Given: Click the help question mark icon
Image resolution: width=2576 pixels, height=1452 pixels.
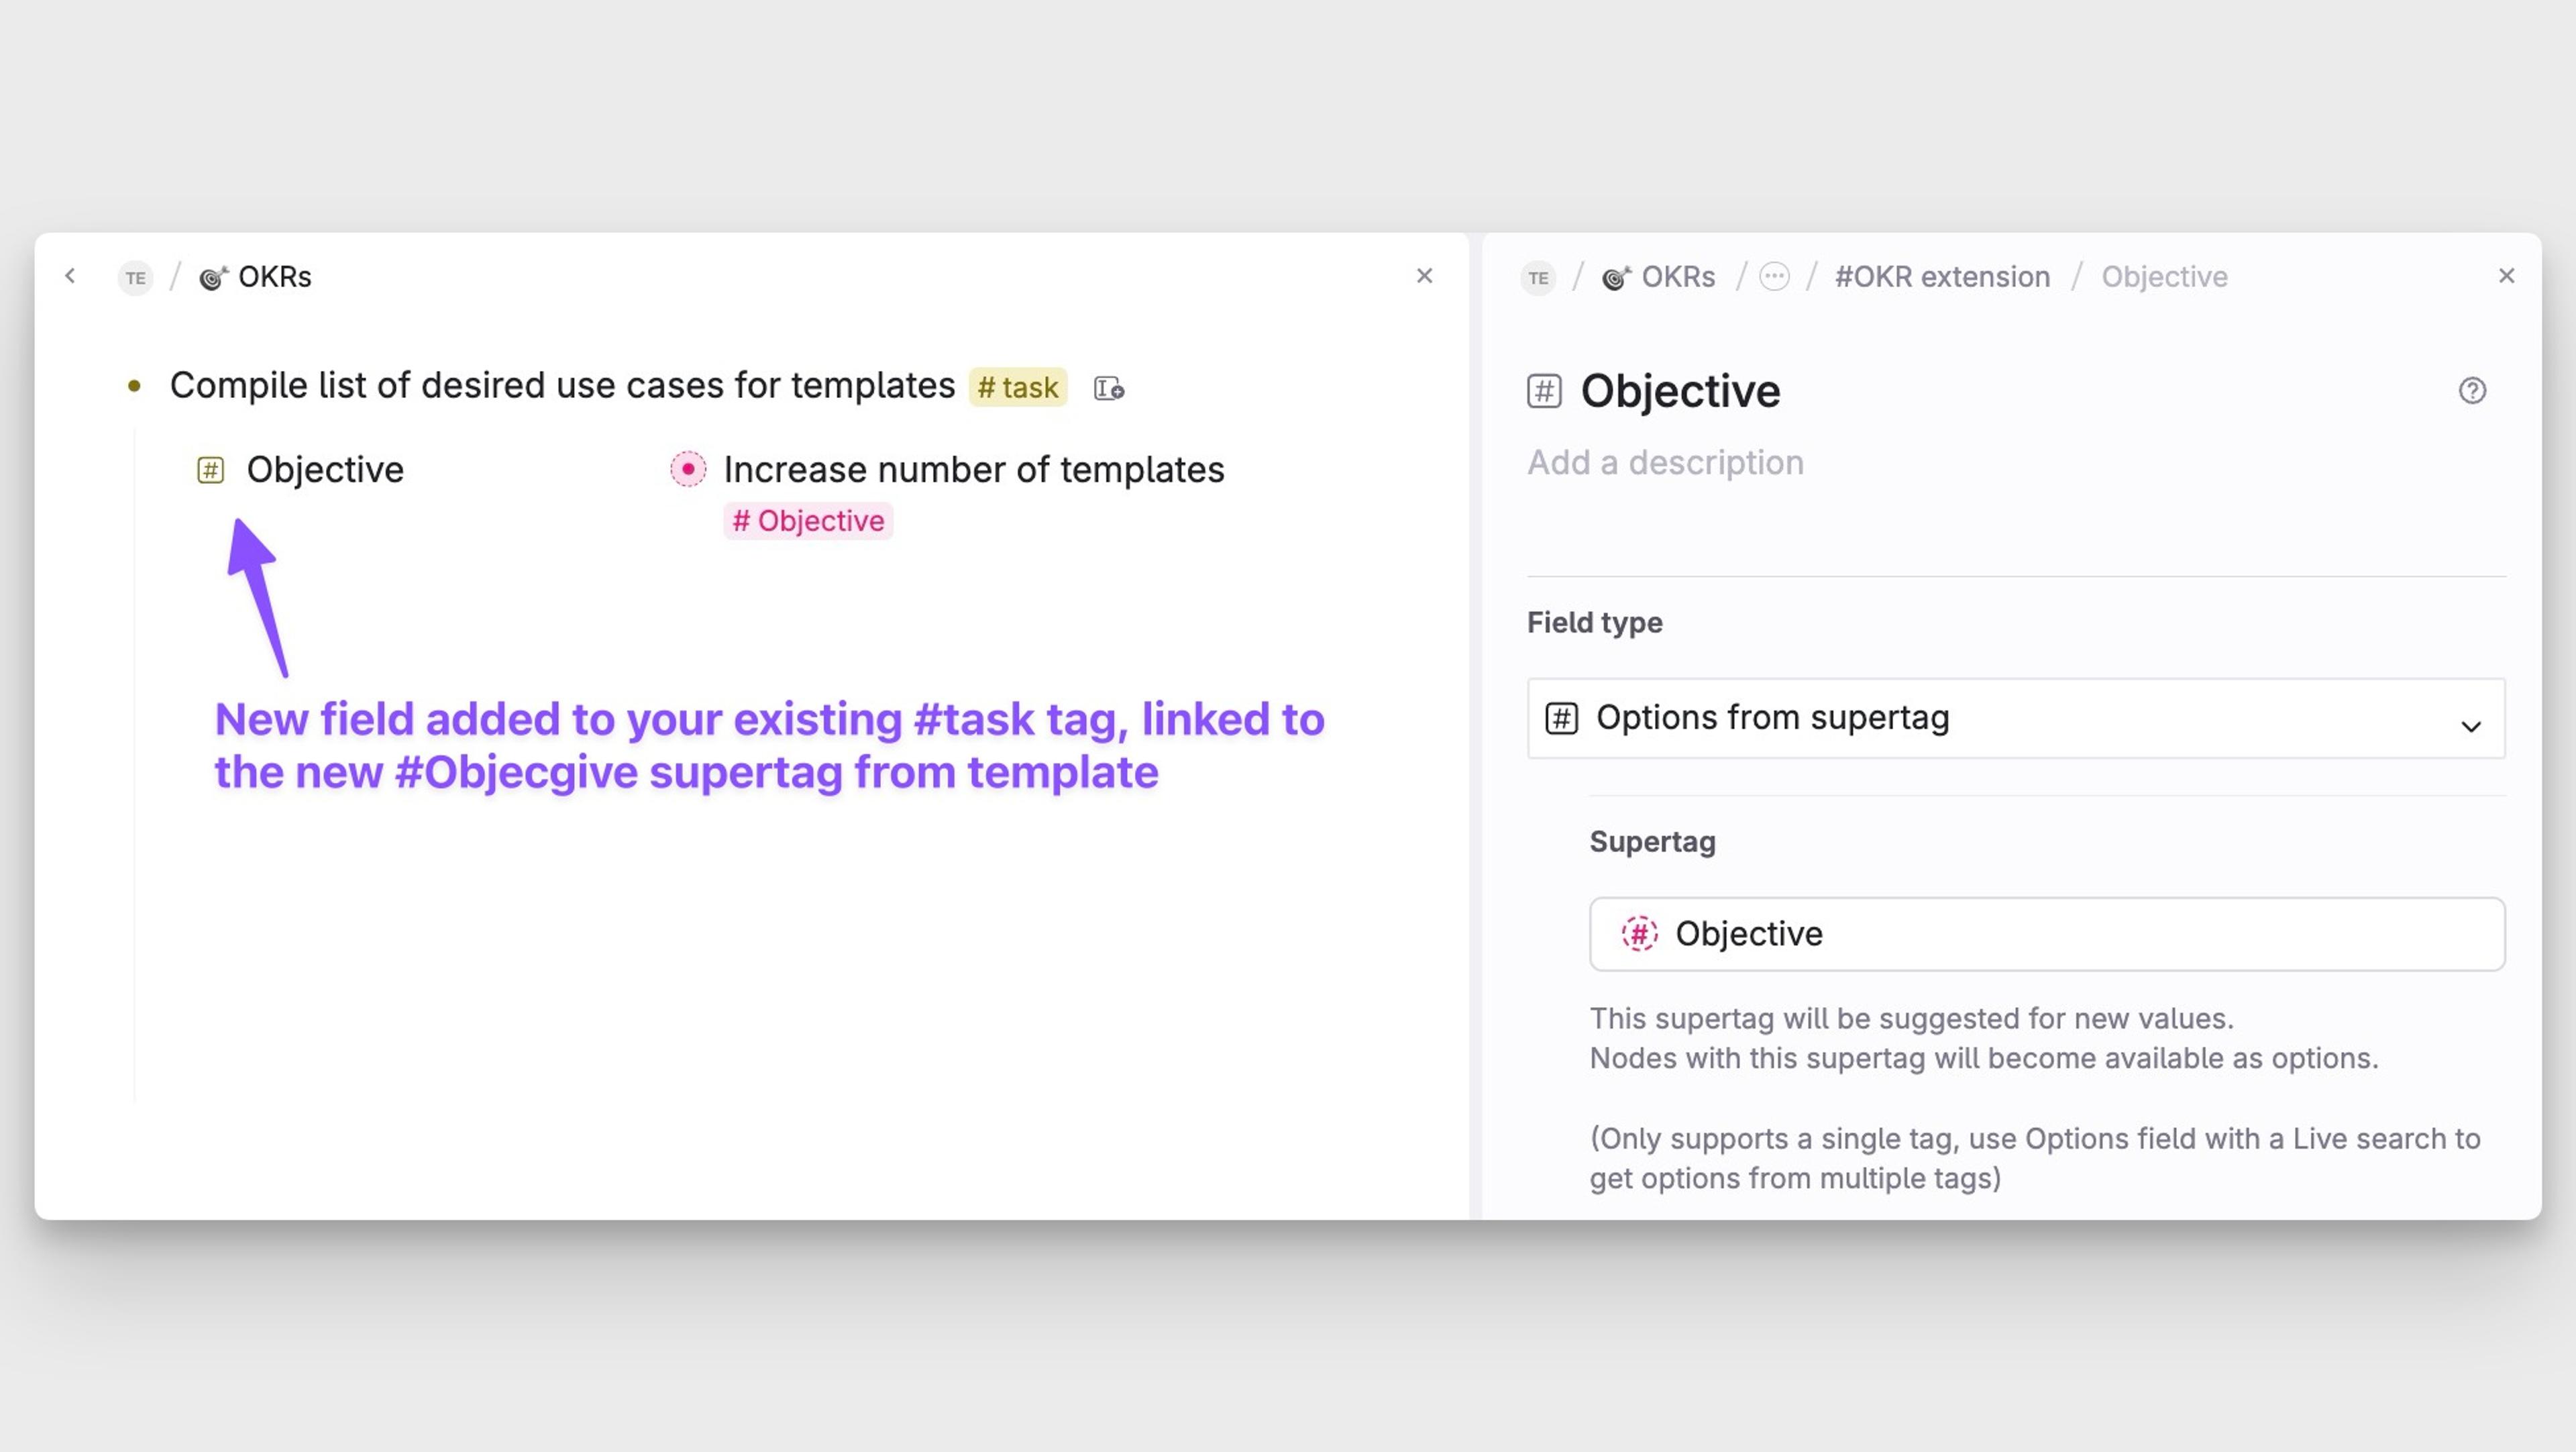Looking at the screenshot, I should click(2472, 390).
